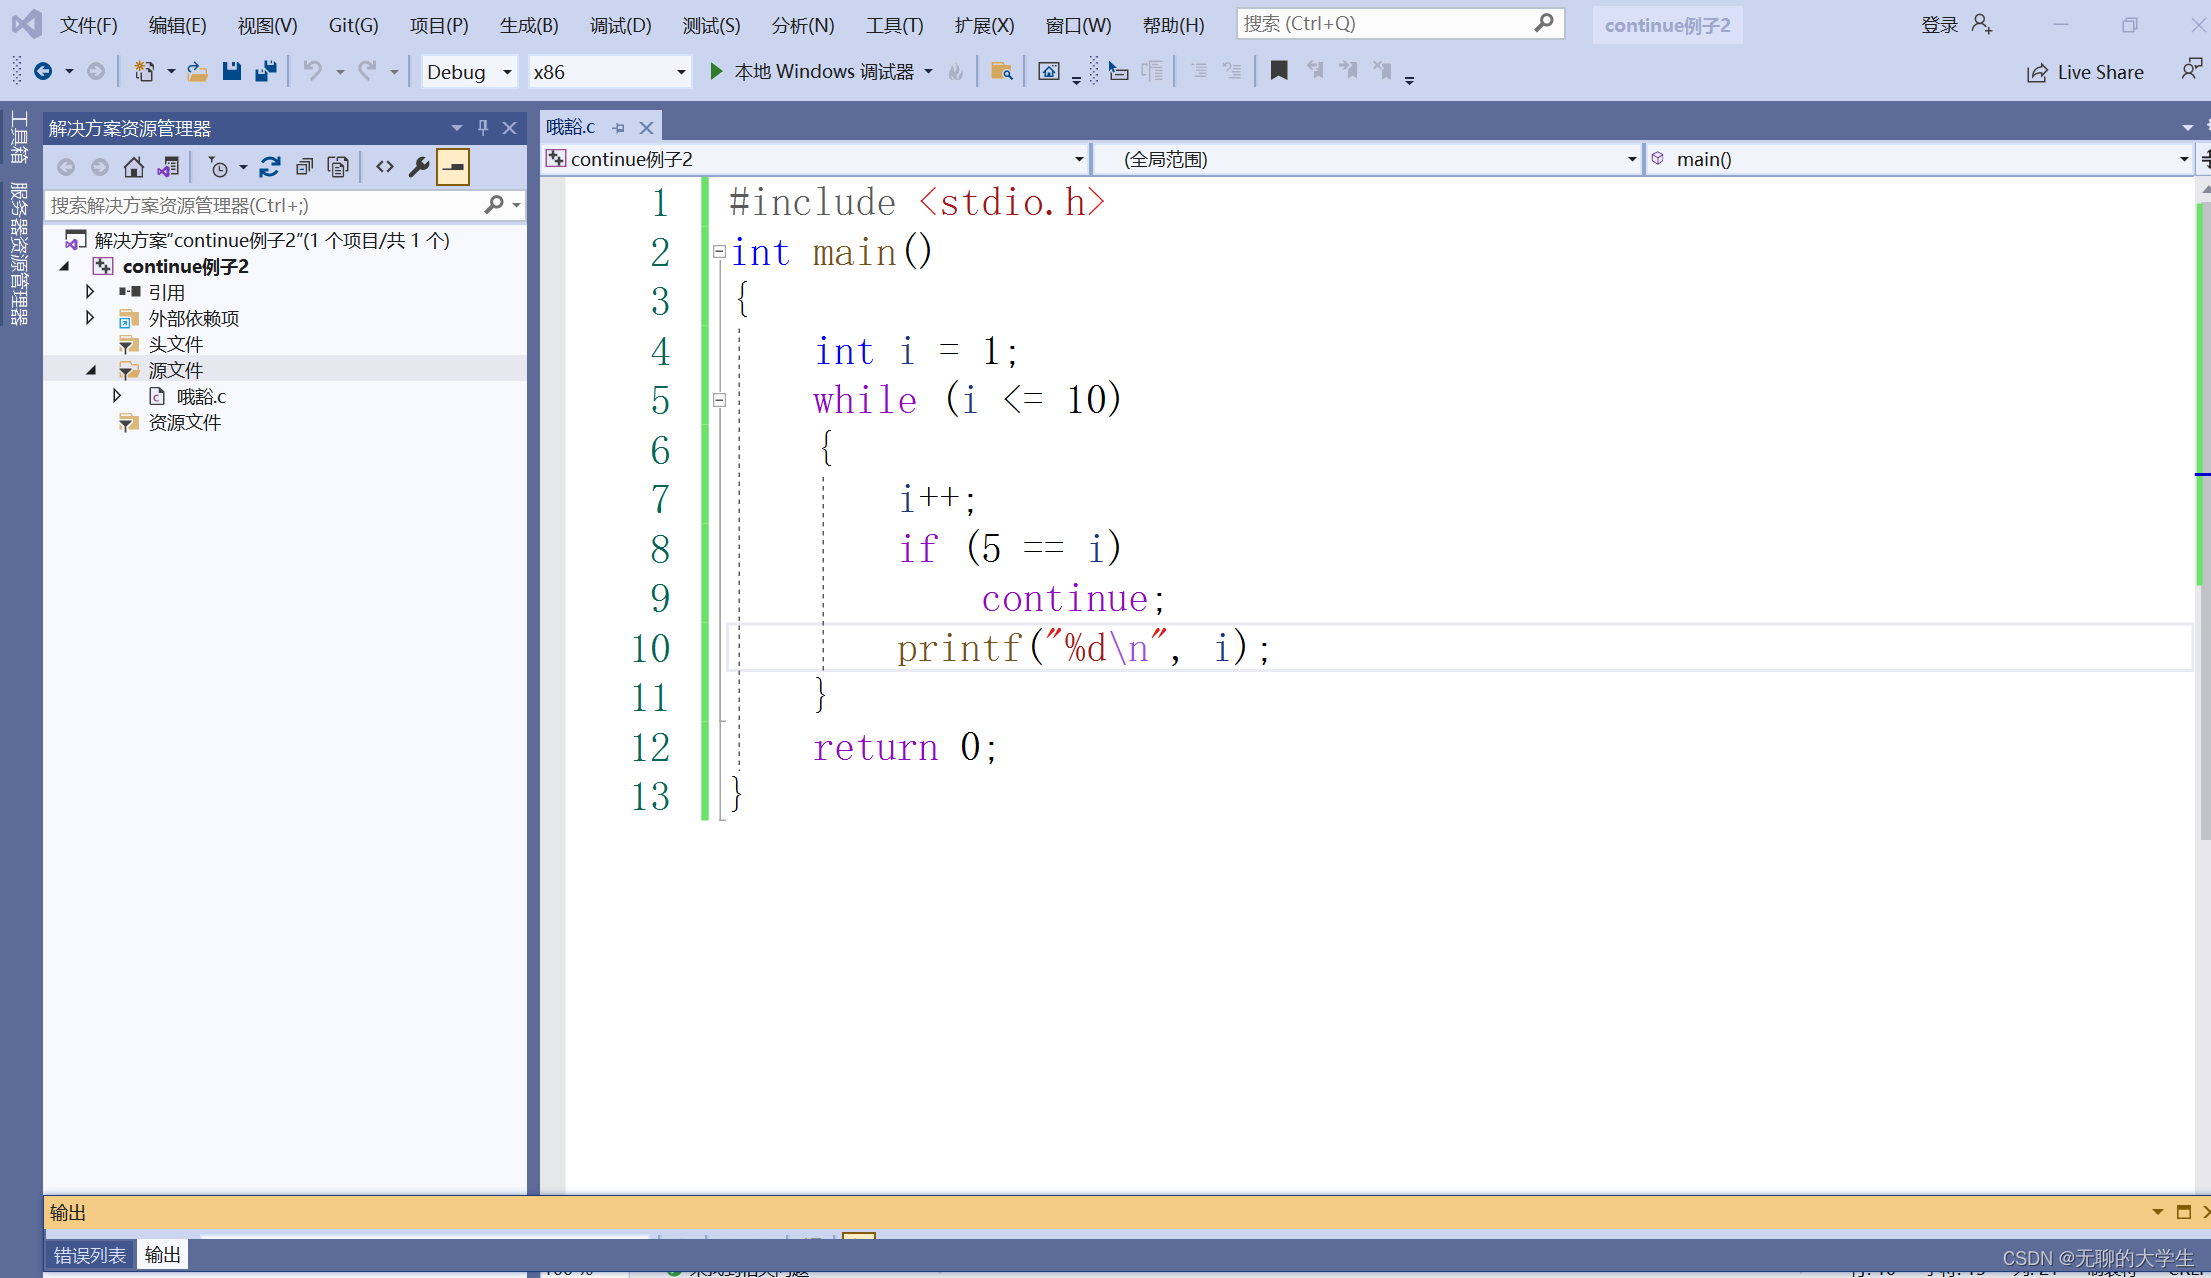Image resolution: width=2211 pixels, height=1278 pixels.
Task: Open the (全局范围) scope dropdown
Action: click(1631, 159)
